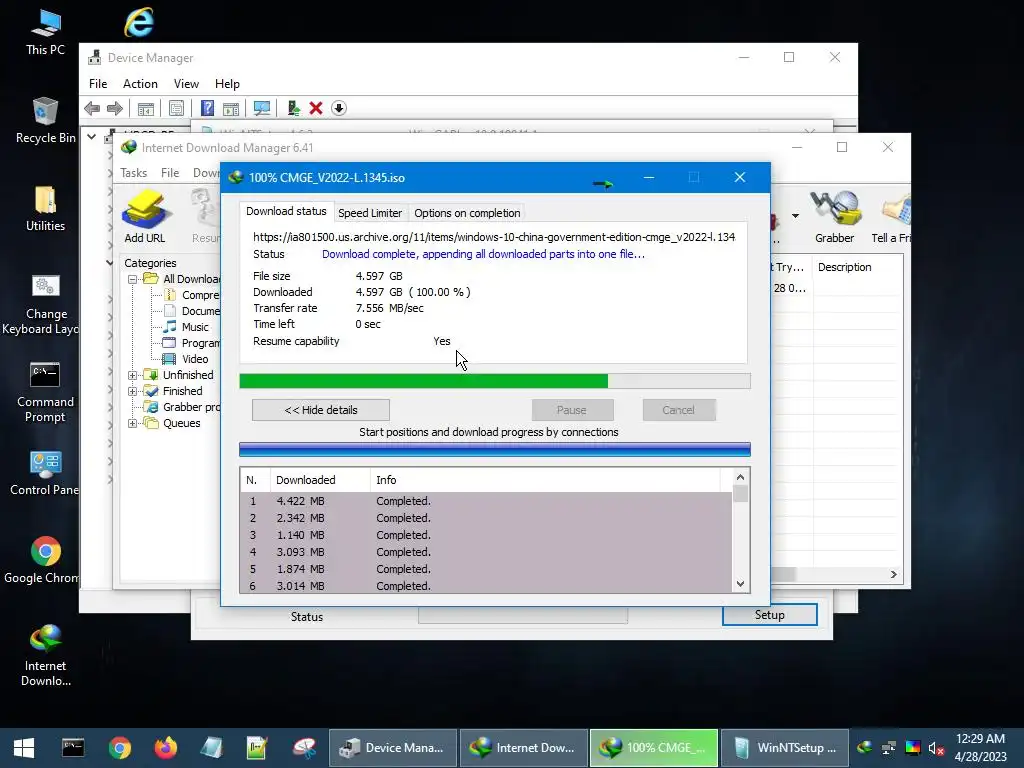Launch Firefox from the taskbar
Viewport: 1024px width, 768px height.
[165, 748]
